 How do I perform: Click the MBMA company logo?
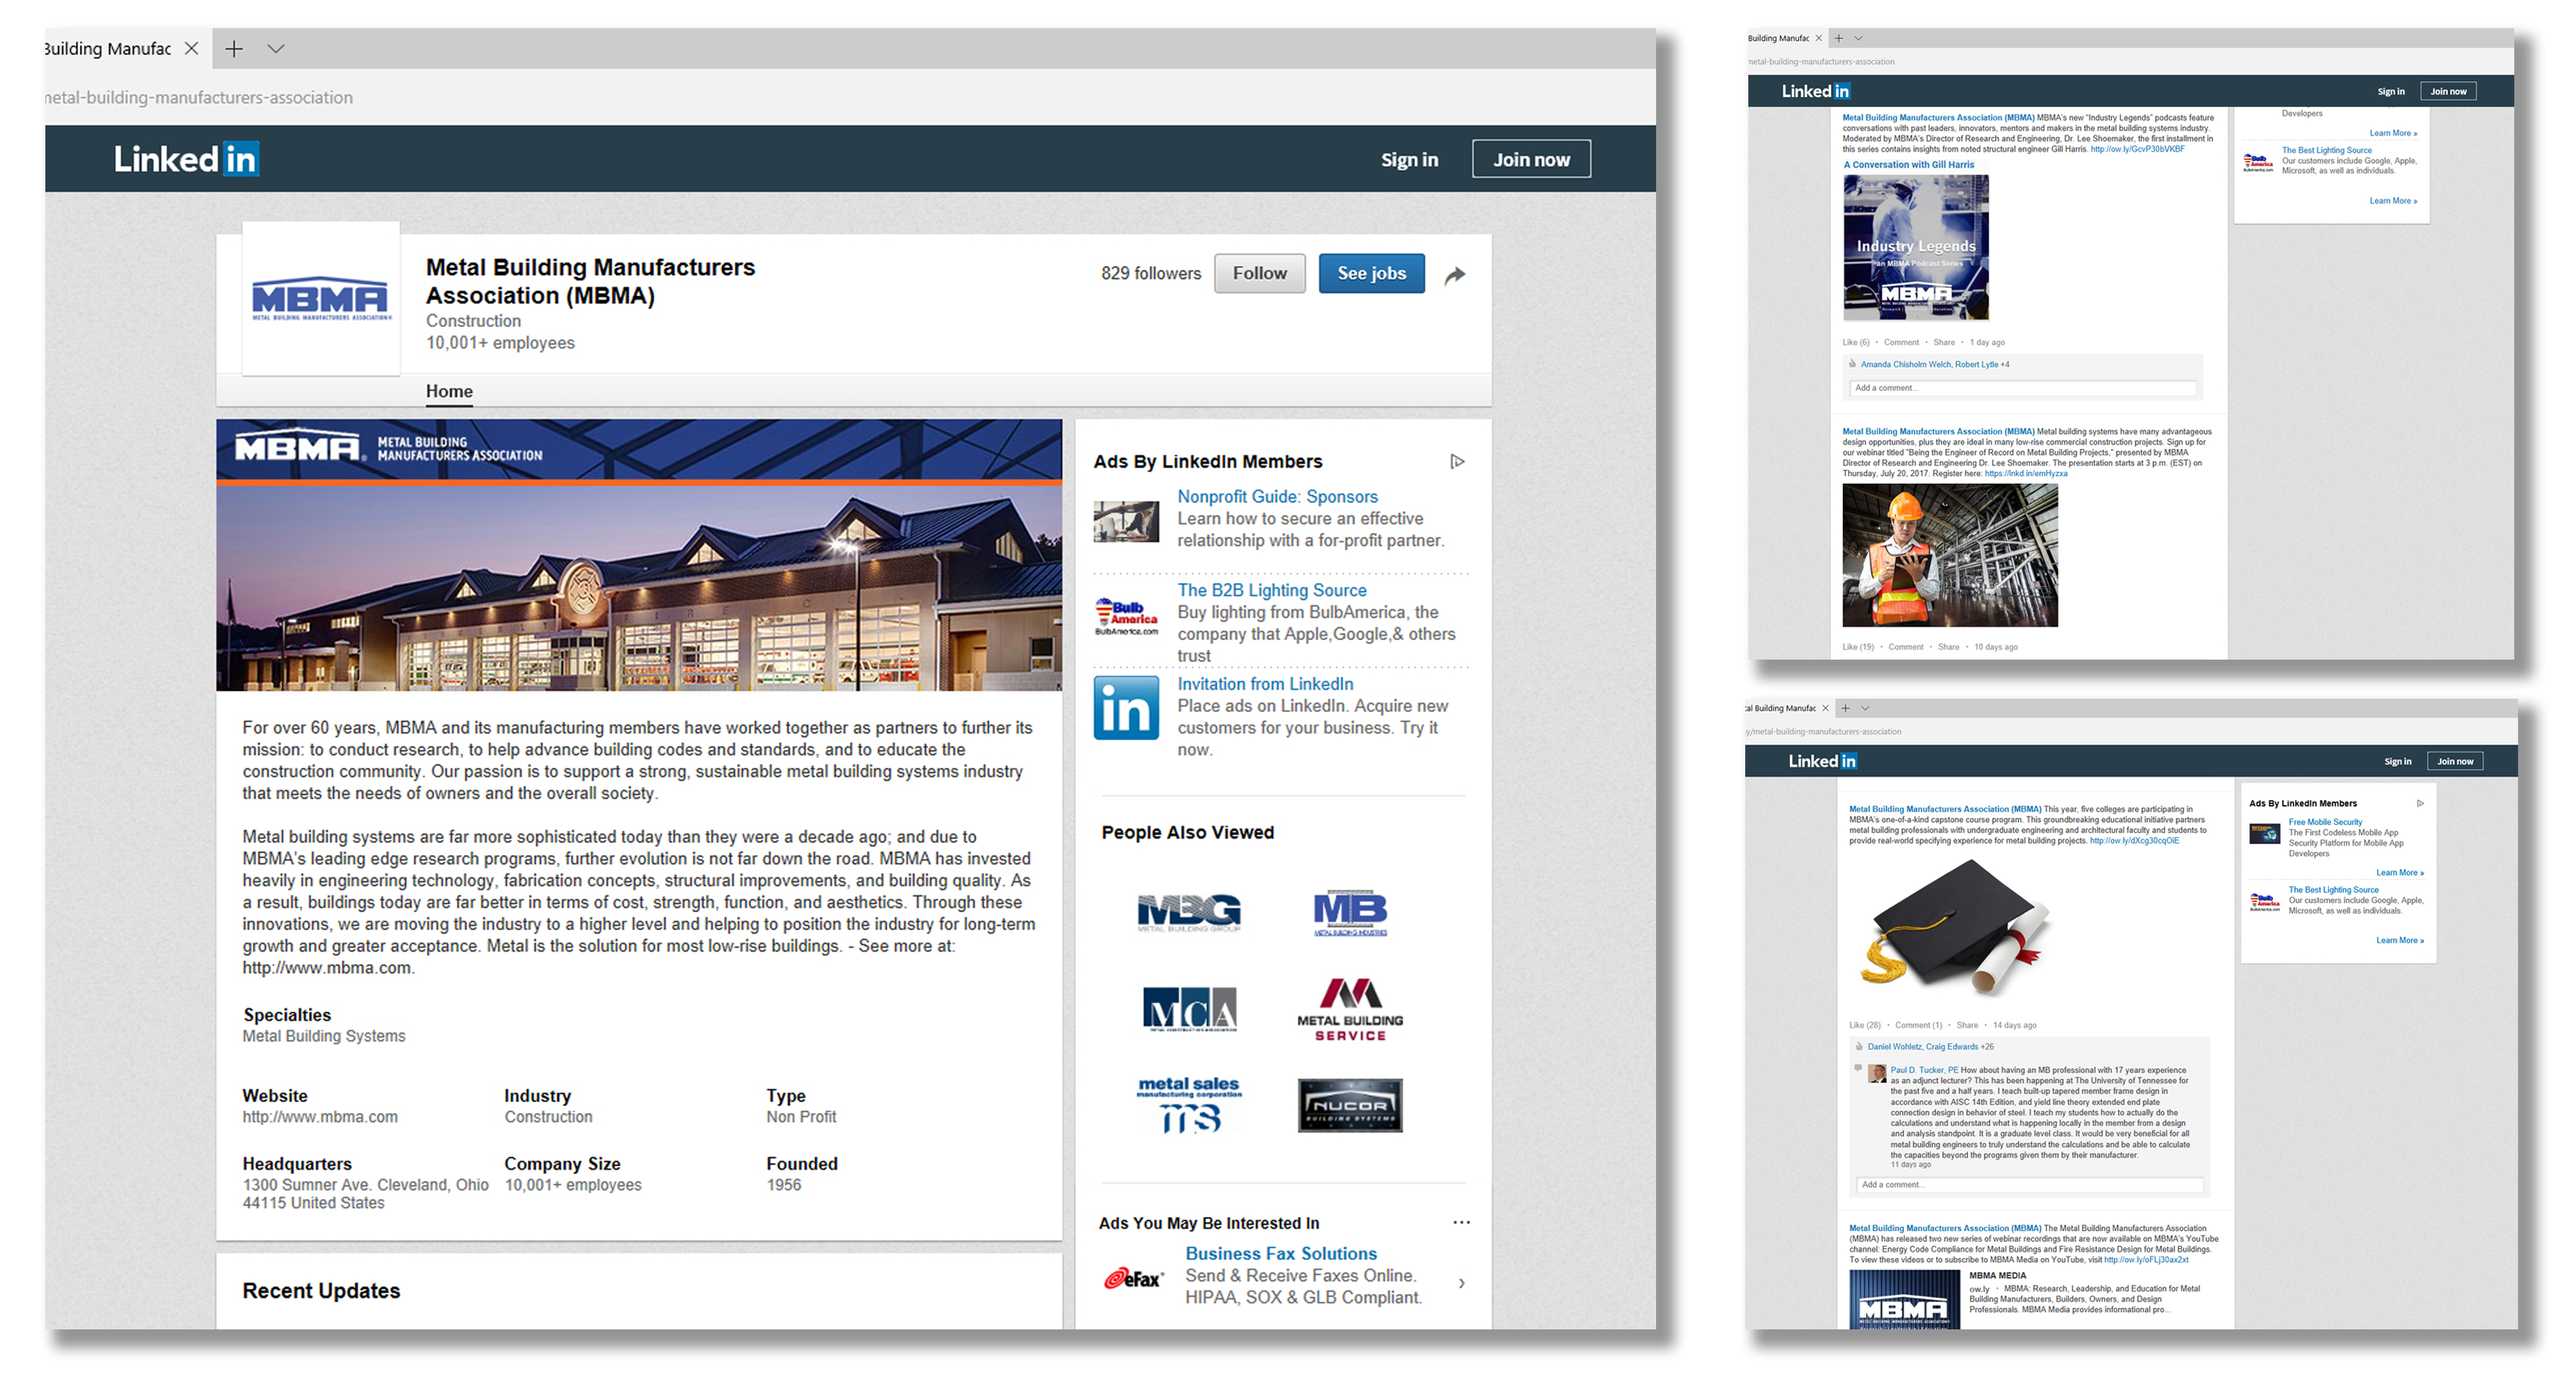(x=321, y=299)
